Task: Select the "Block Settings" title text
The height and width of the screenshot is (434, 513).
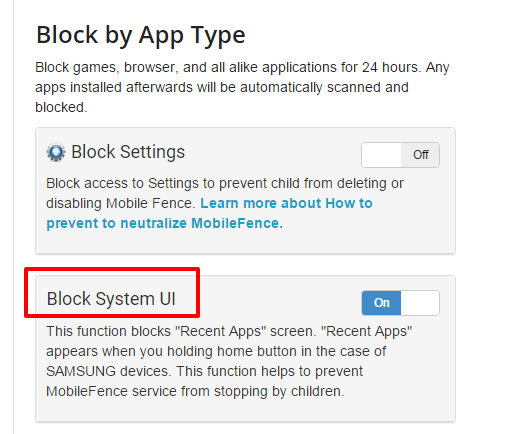Action: [128, 152]
